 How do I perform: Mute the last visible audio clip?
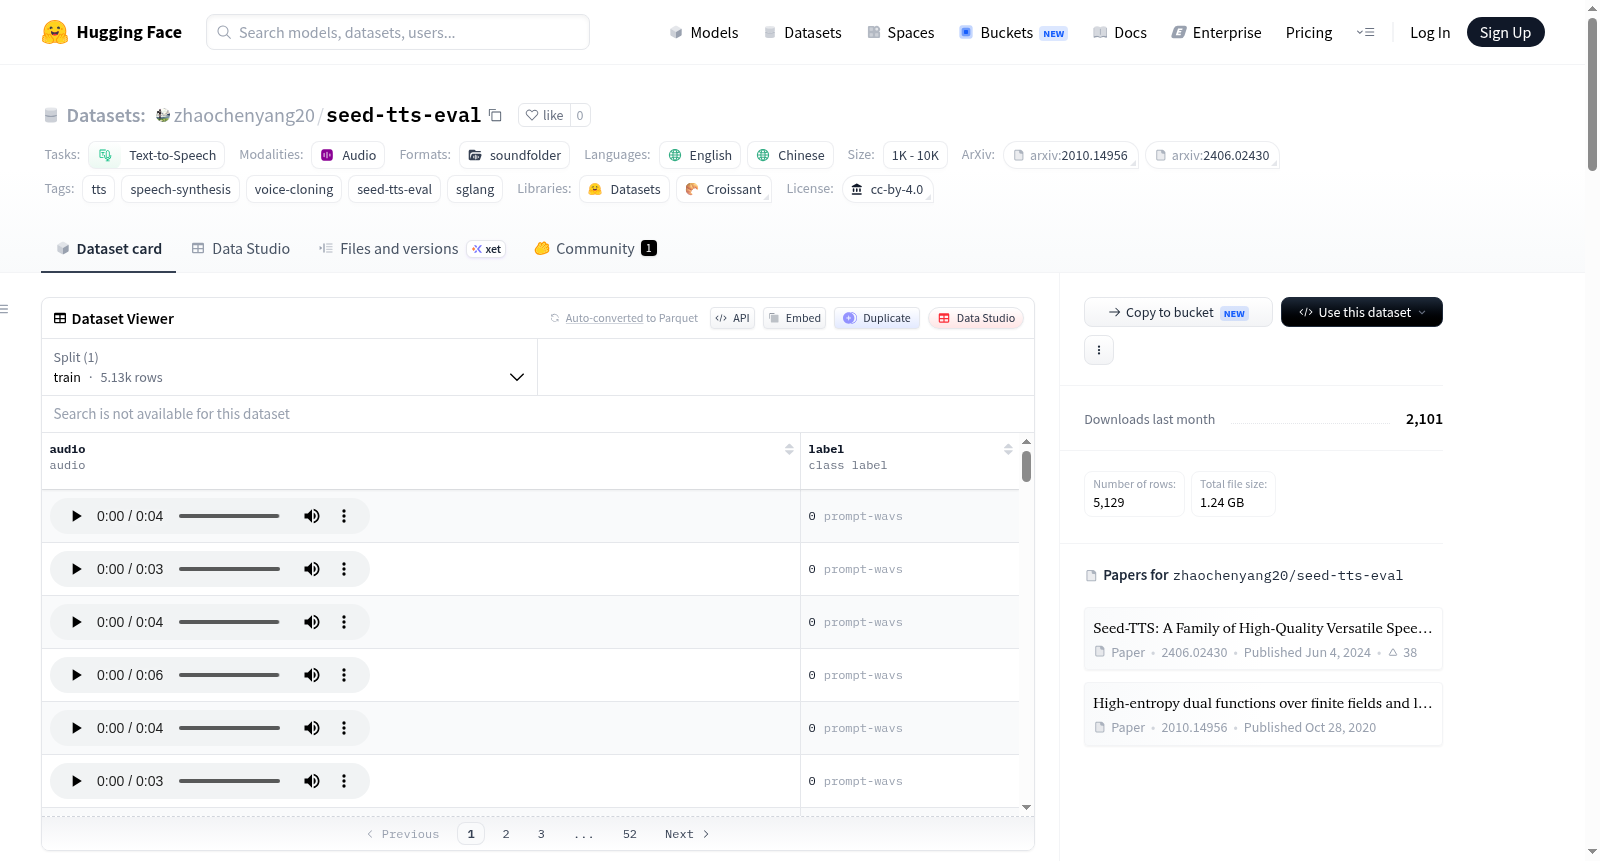point(312,781)
